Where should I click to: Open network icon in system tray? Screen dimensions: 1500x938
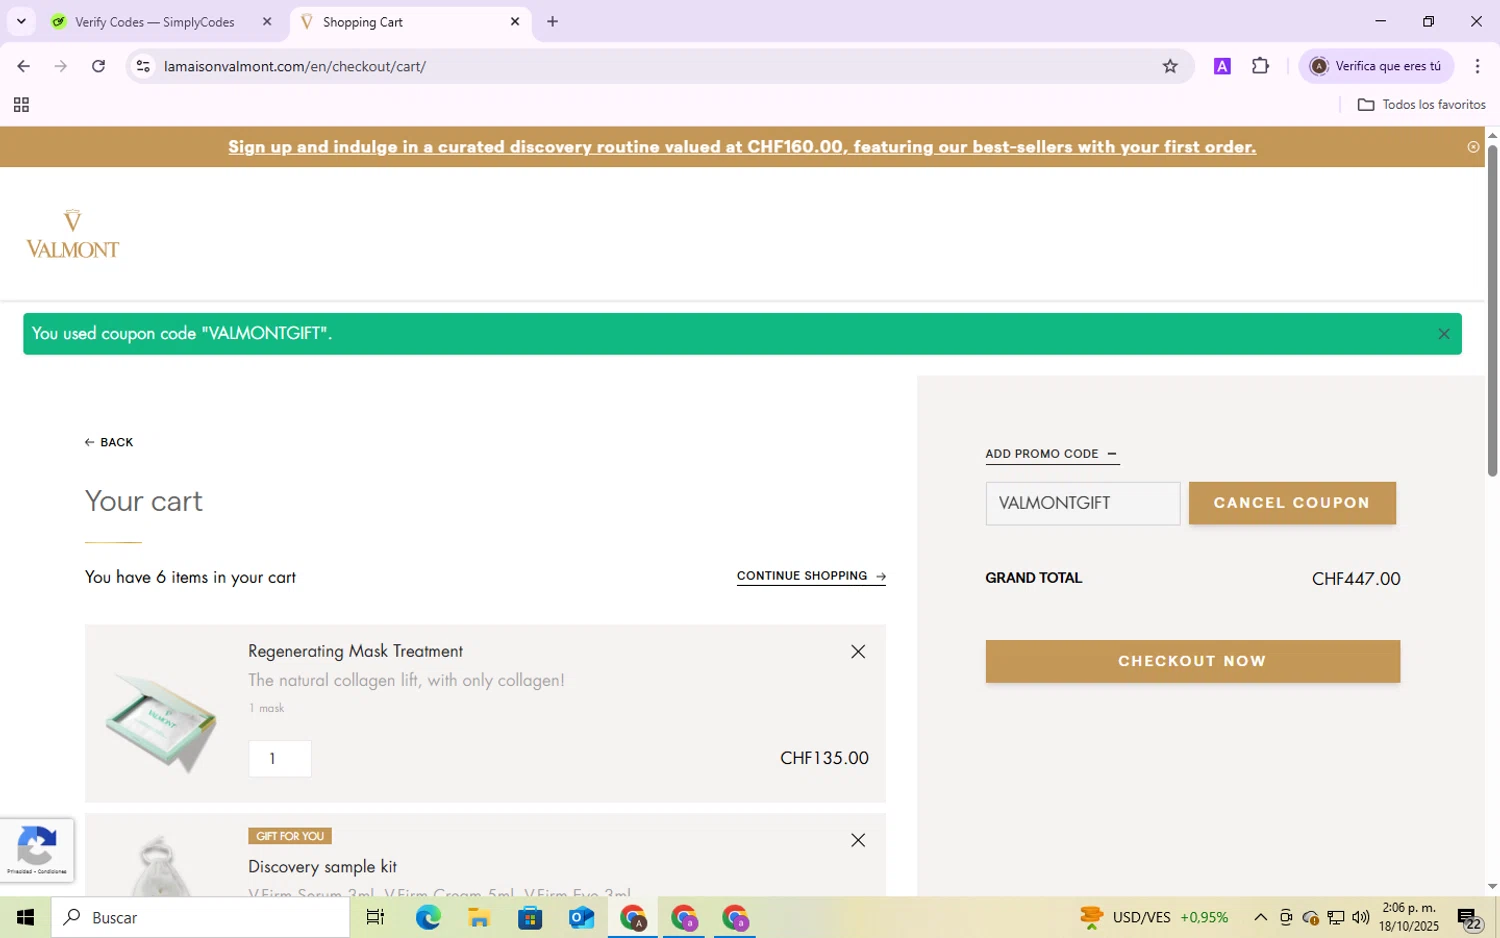tap(1336, 917)
